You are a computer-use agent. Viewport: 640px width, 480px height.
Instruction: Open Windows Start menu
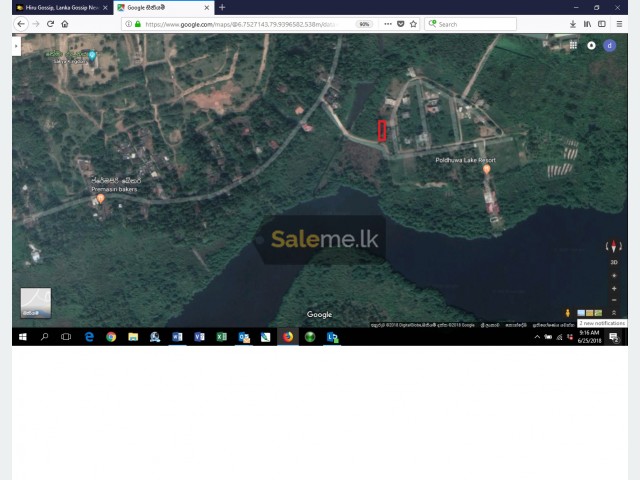click(x=23, y=337)
